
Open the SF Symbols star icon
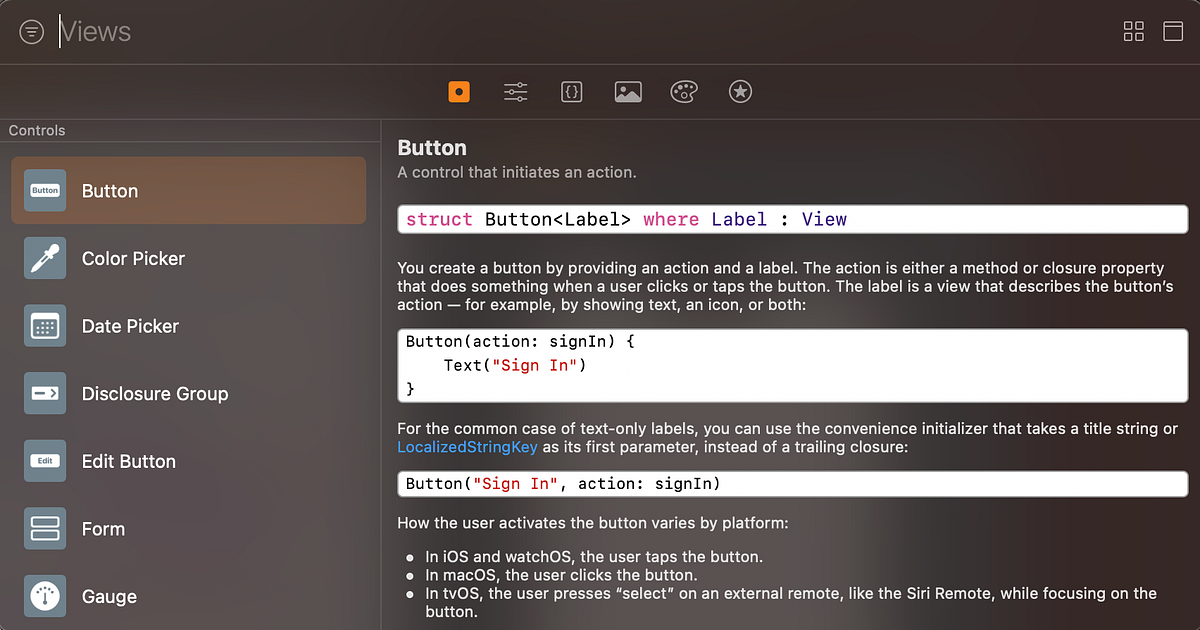740,91
